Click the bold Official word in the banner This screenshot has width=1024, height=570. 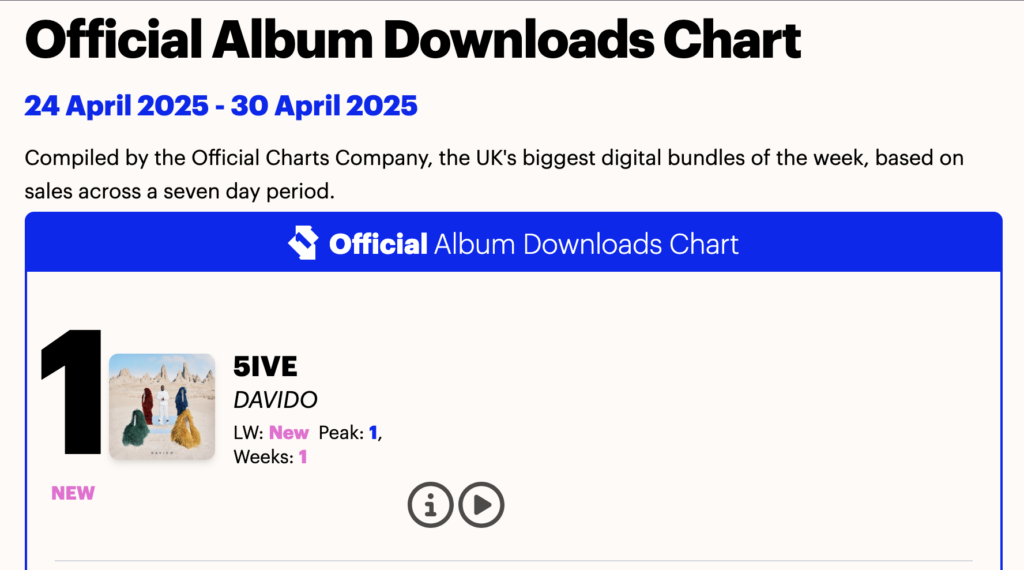378,243
